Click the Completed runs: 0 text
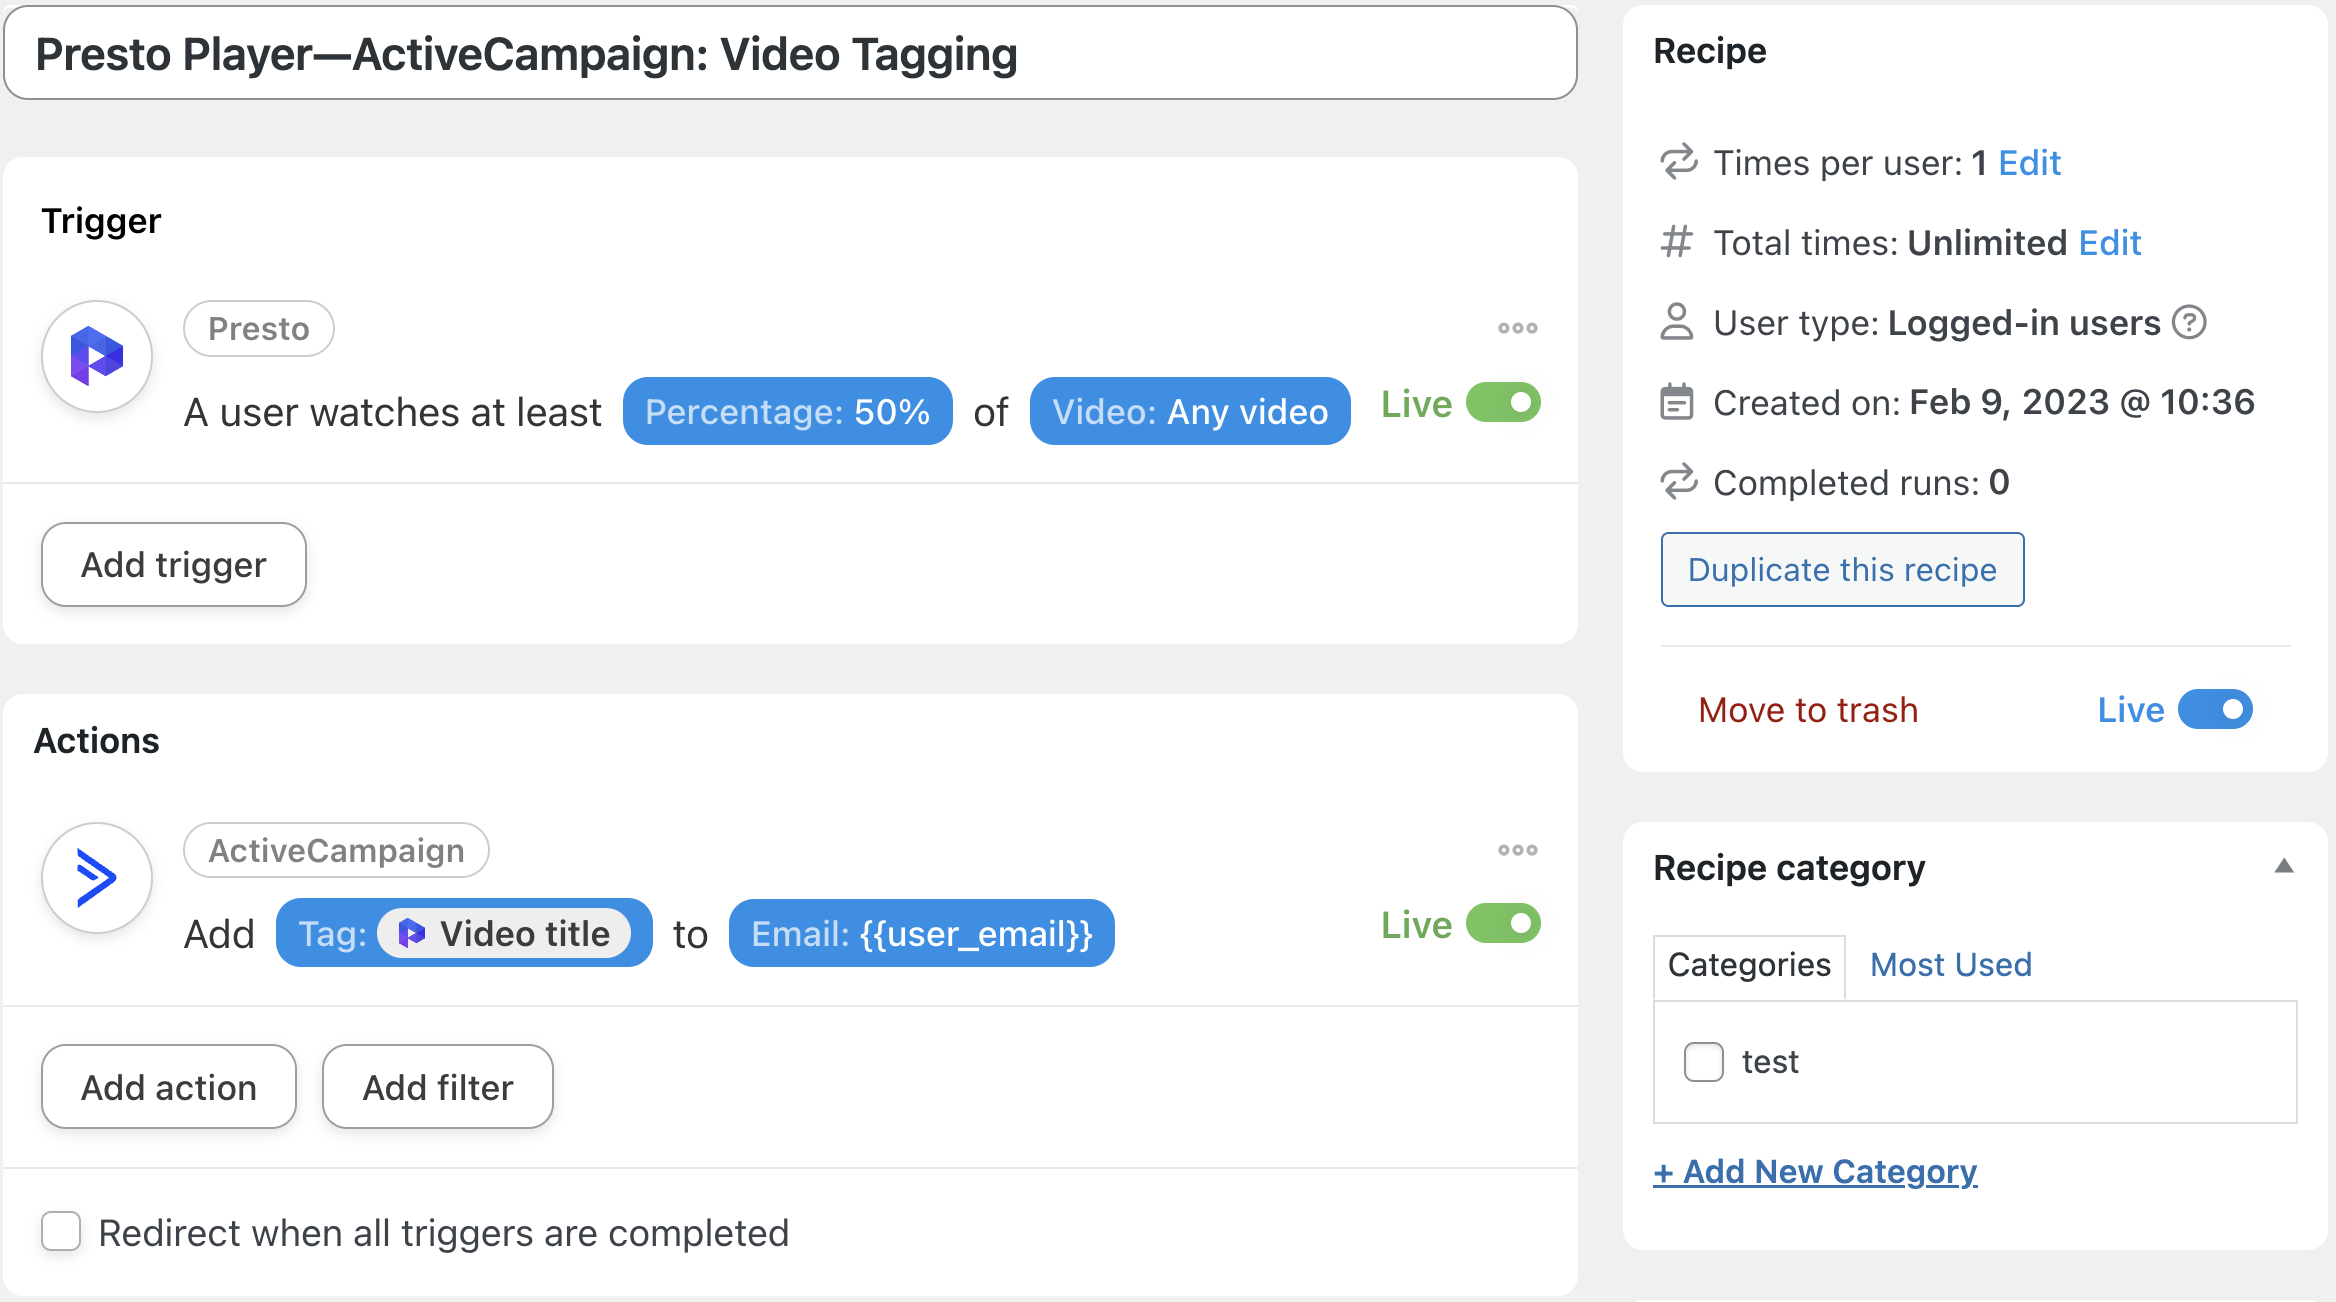Image resolution: width=2336 pixels, height=1302 pixels. tap(1861, 482)
